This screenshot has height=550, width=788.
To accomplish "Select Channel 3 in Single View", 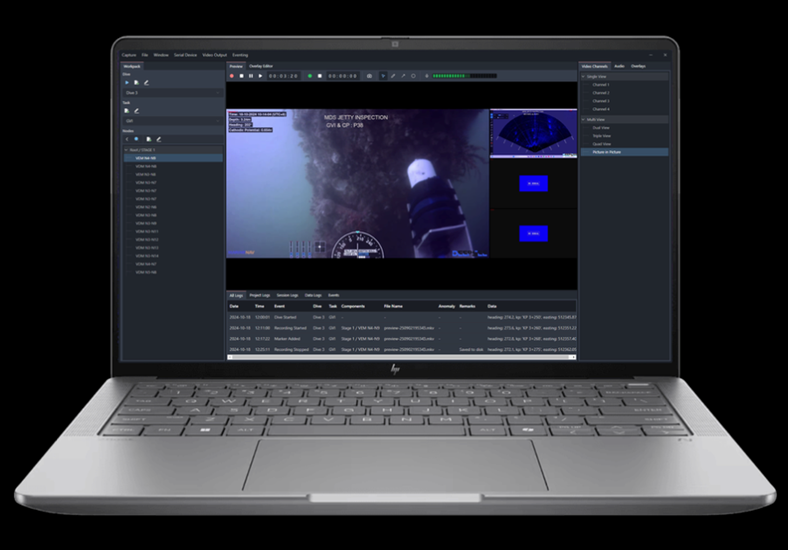I will pos(601,101).
